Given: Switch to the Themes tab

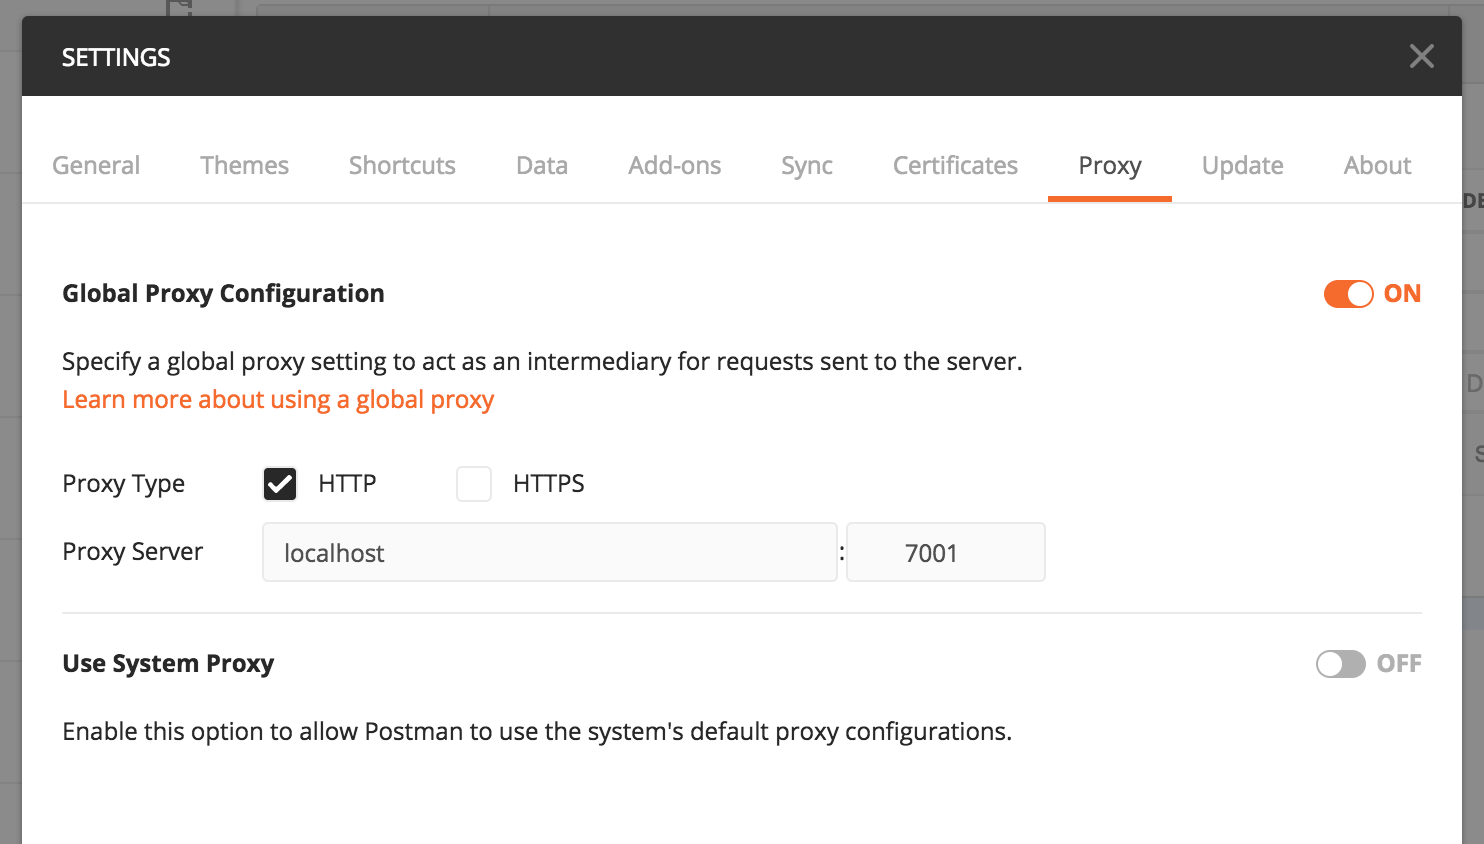Looking at the screenshot, I should click(244, 165).
